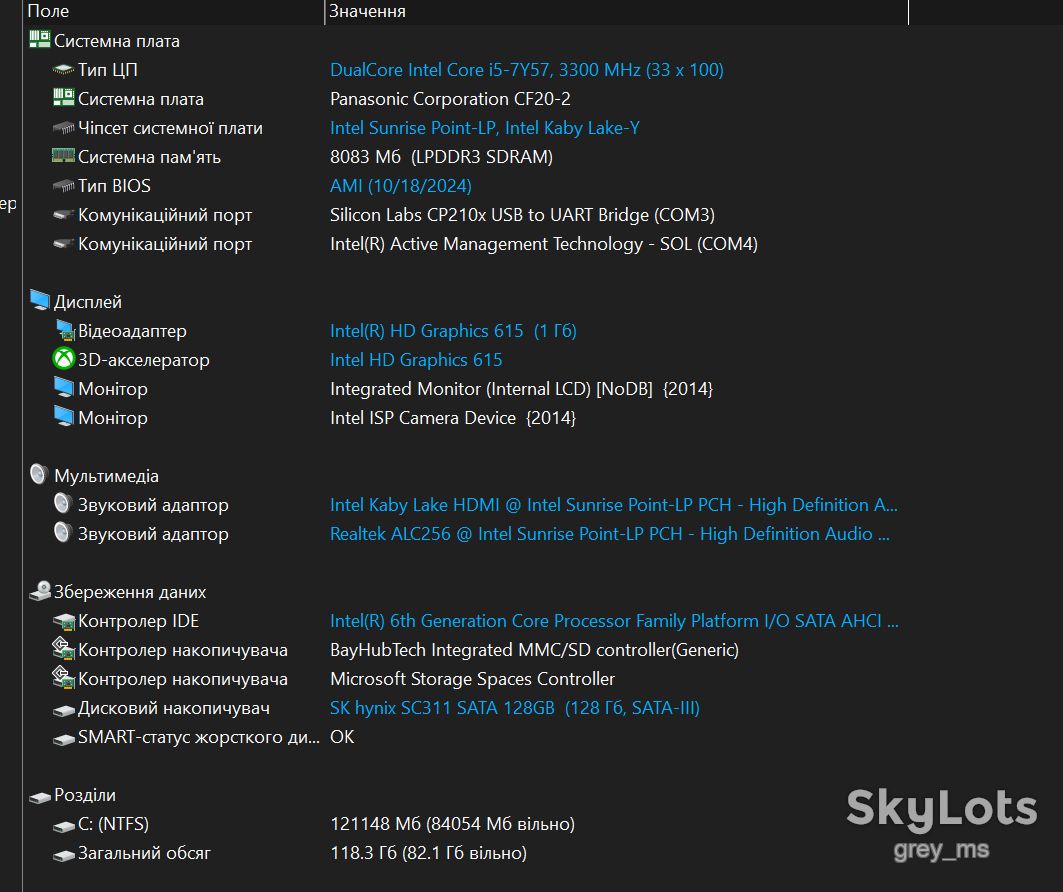This screenshot has width=1063, height=892.
Task: Select the Integrated Monitor (Internal LCD) value
Action: coord(521,389)
